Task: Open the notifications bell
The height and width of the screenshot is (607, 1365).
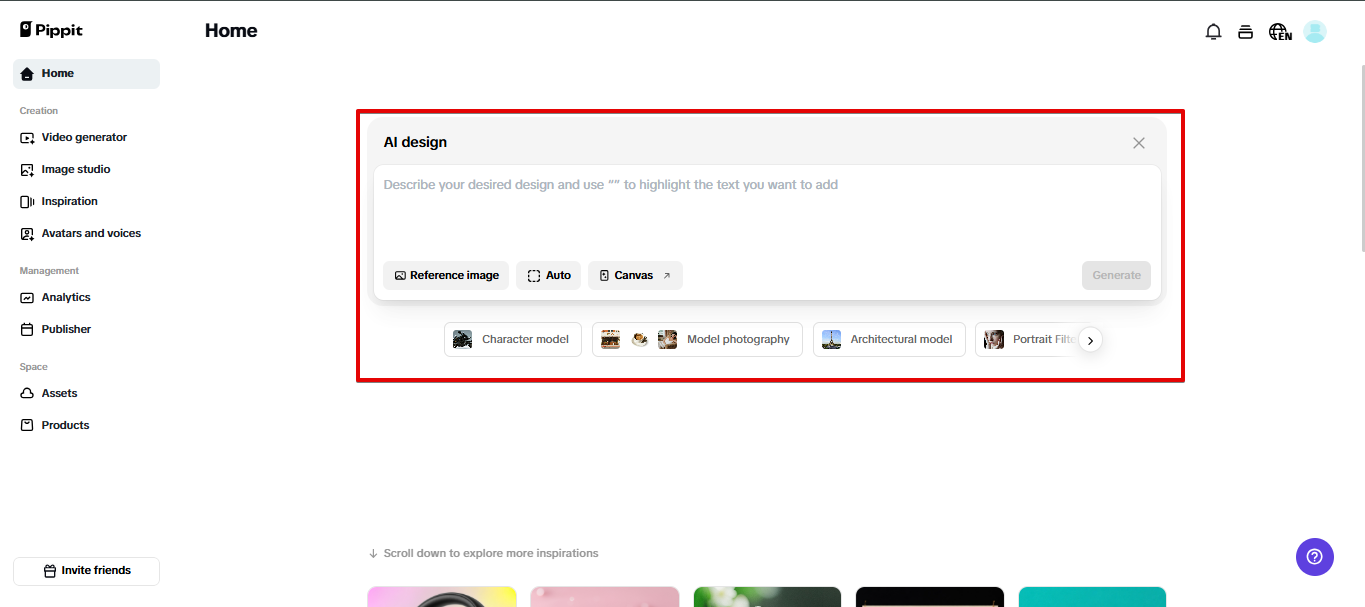Action: pyautogui.click(x=1213, y=31)
